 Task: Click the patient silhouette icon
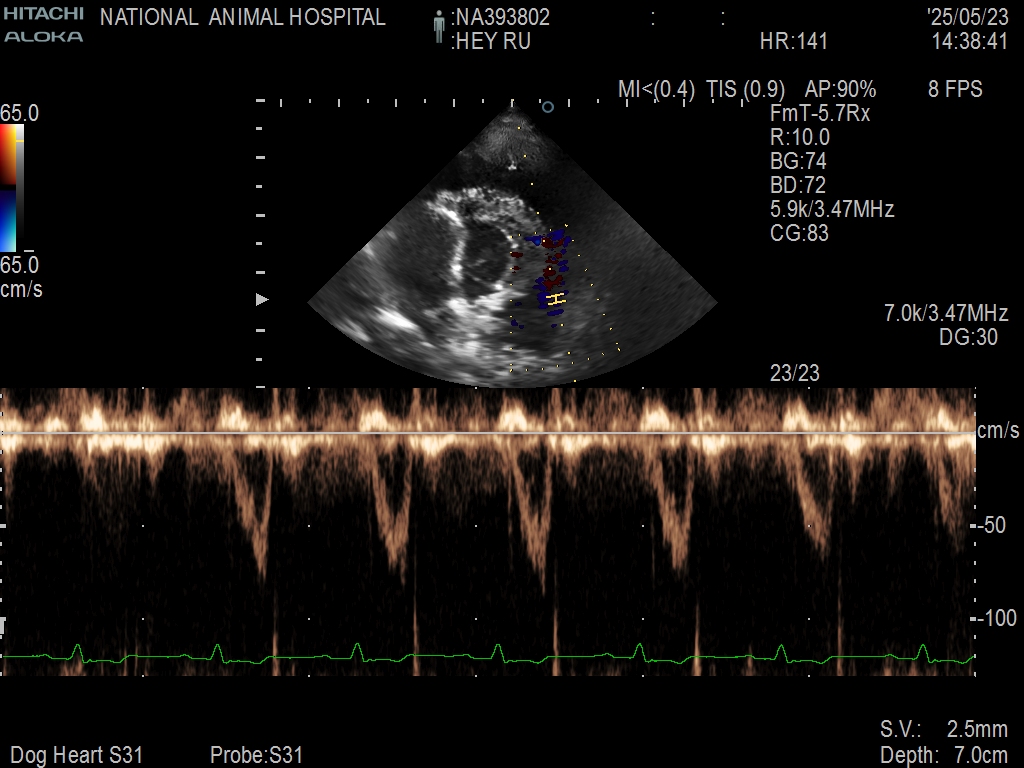tap(438, 28)
